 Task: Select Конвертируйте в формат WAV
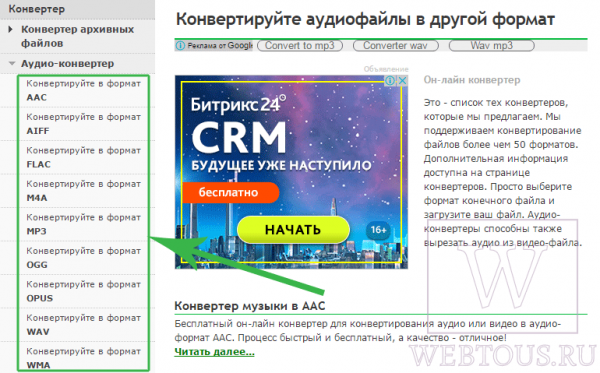83,325
